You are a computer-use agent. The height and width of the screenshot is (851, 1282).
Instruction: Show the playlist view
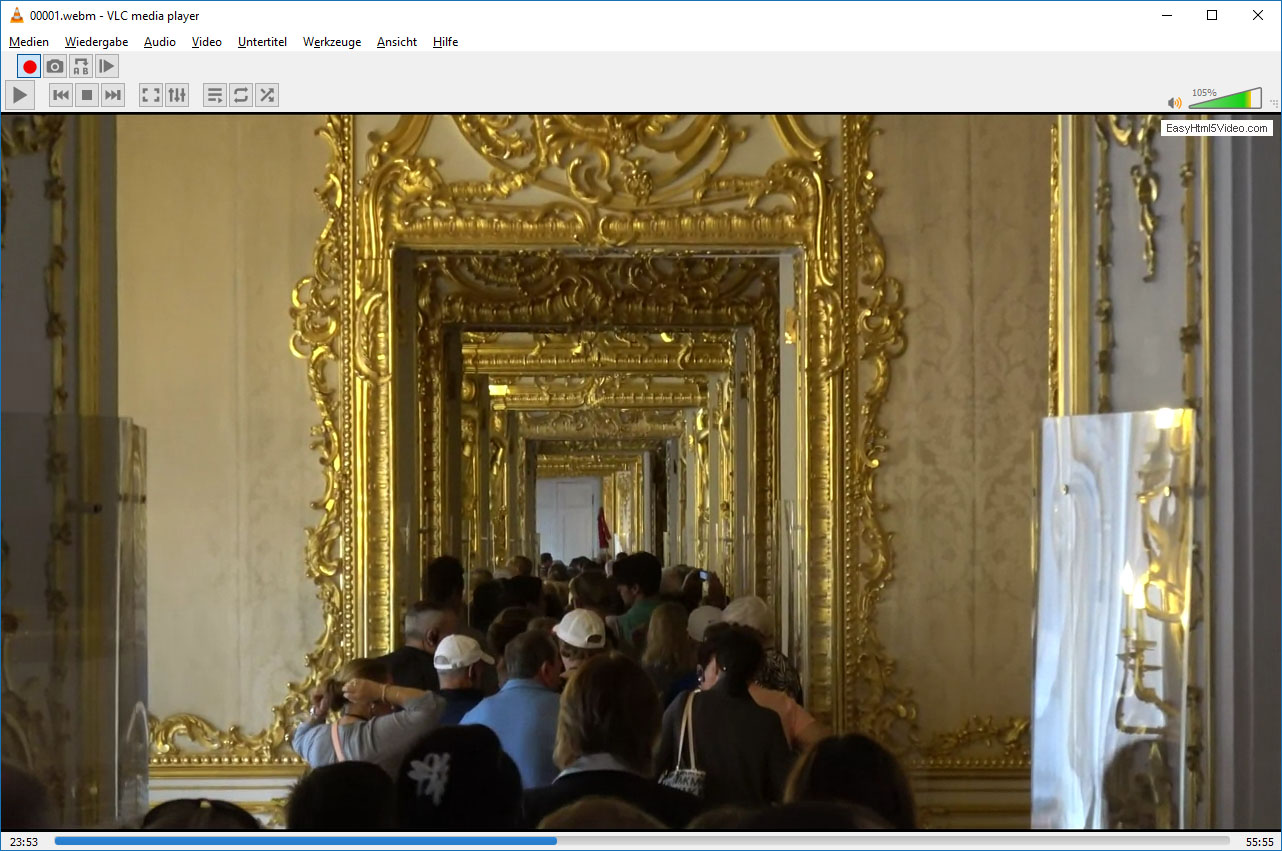(x=215, y=95)
